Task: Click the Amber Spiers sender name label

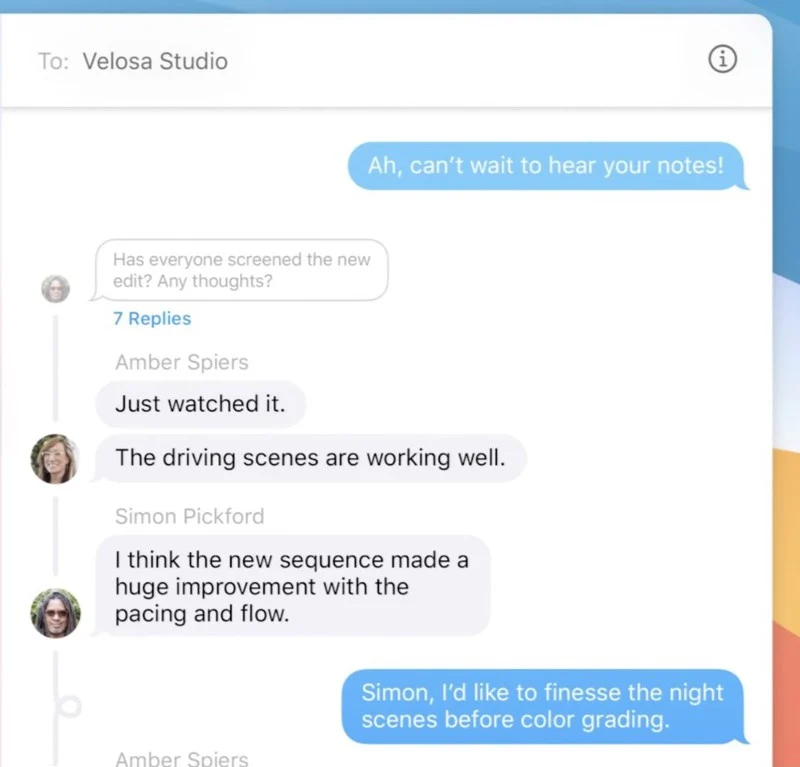Action: point(182,362)
